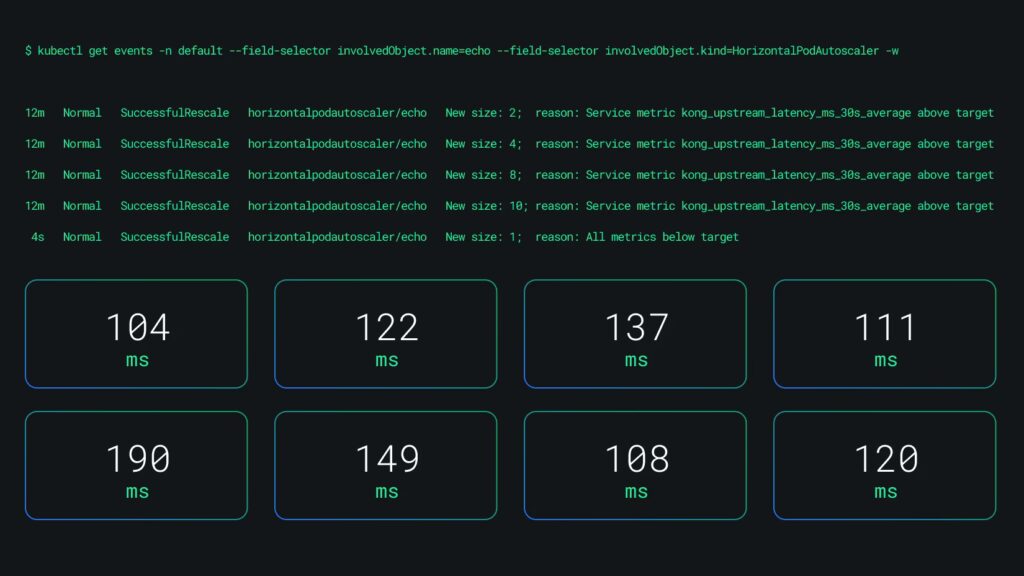
Task: Click the "4s" event timestamp
Action: point(37,237)
